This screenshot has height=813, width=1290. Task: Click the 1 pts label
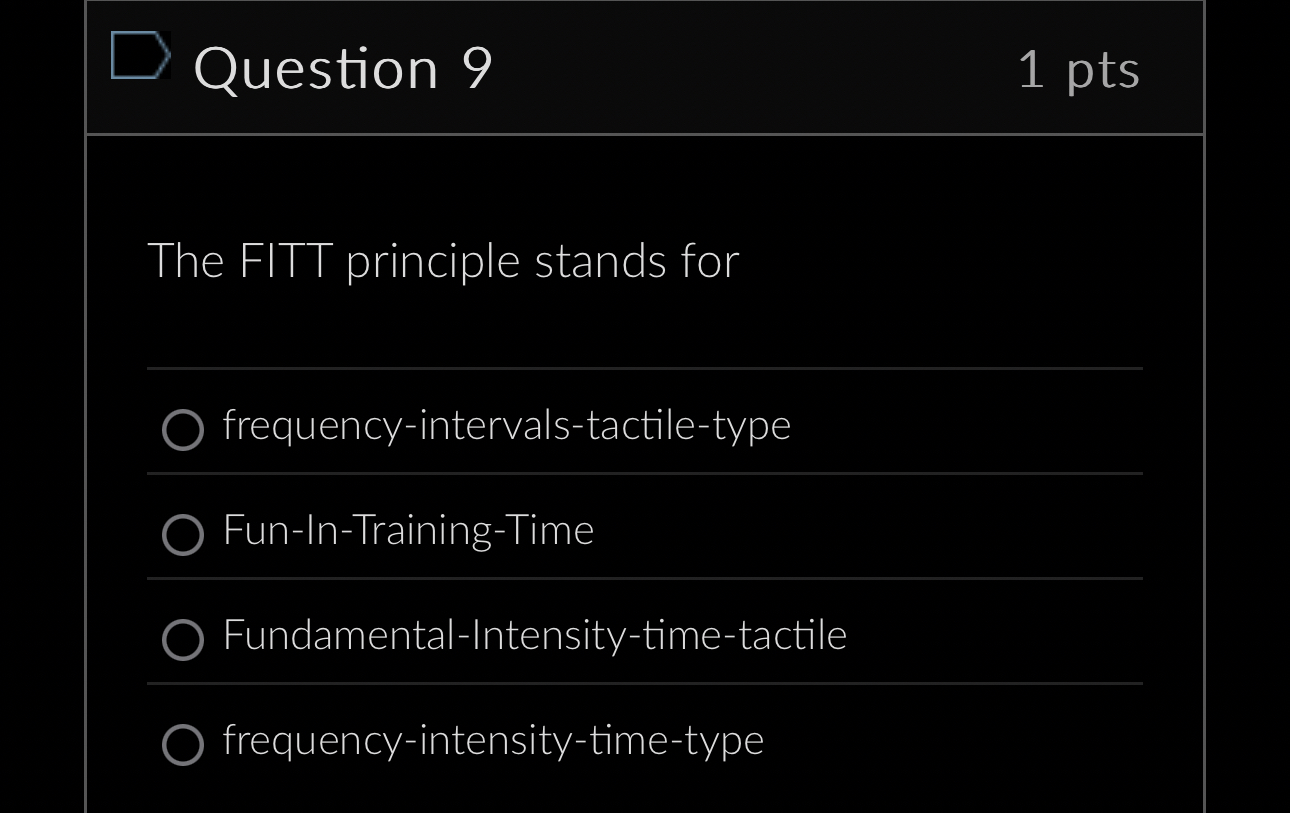(x=1079, y=67)
